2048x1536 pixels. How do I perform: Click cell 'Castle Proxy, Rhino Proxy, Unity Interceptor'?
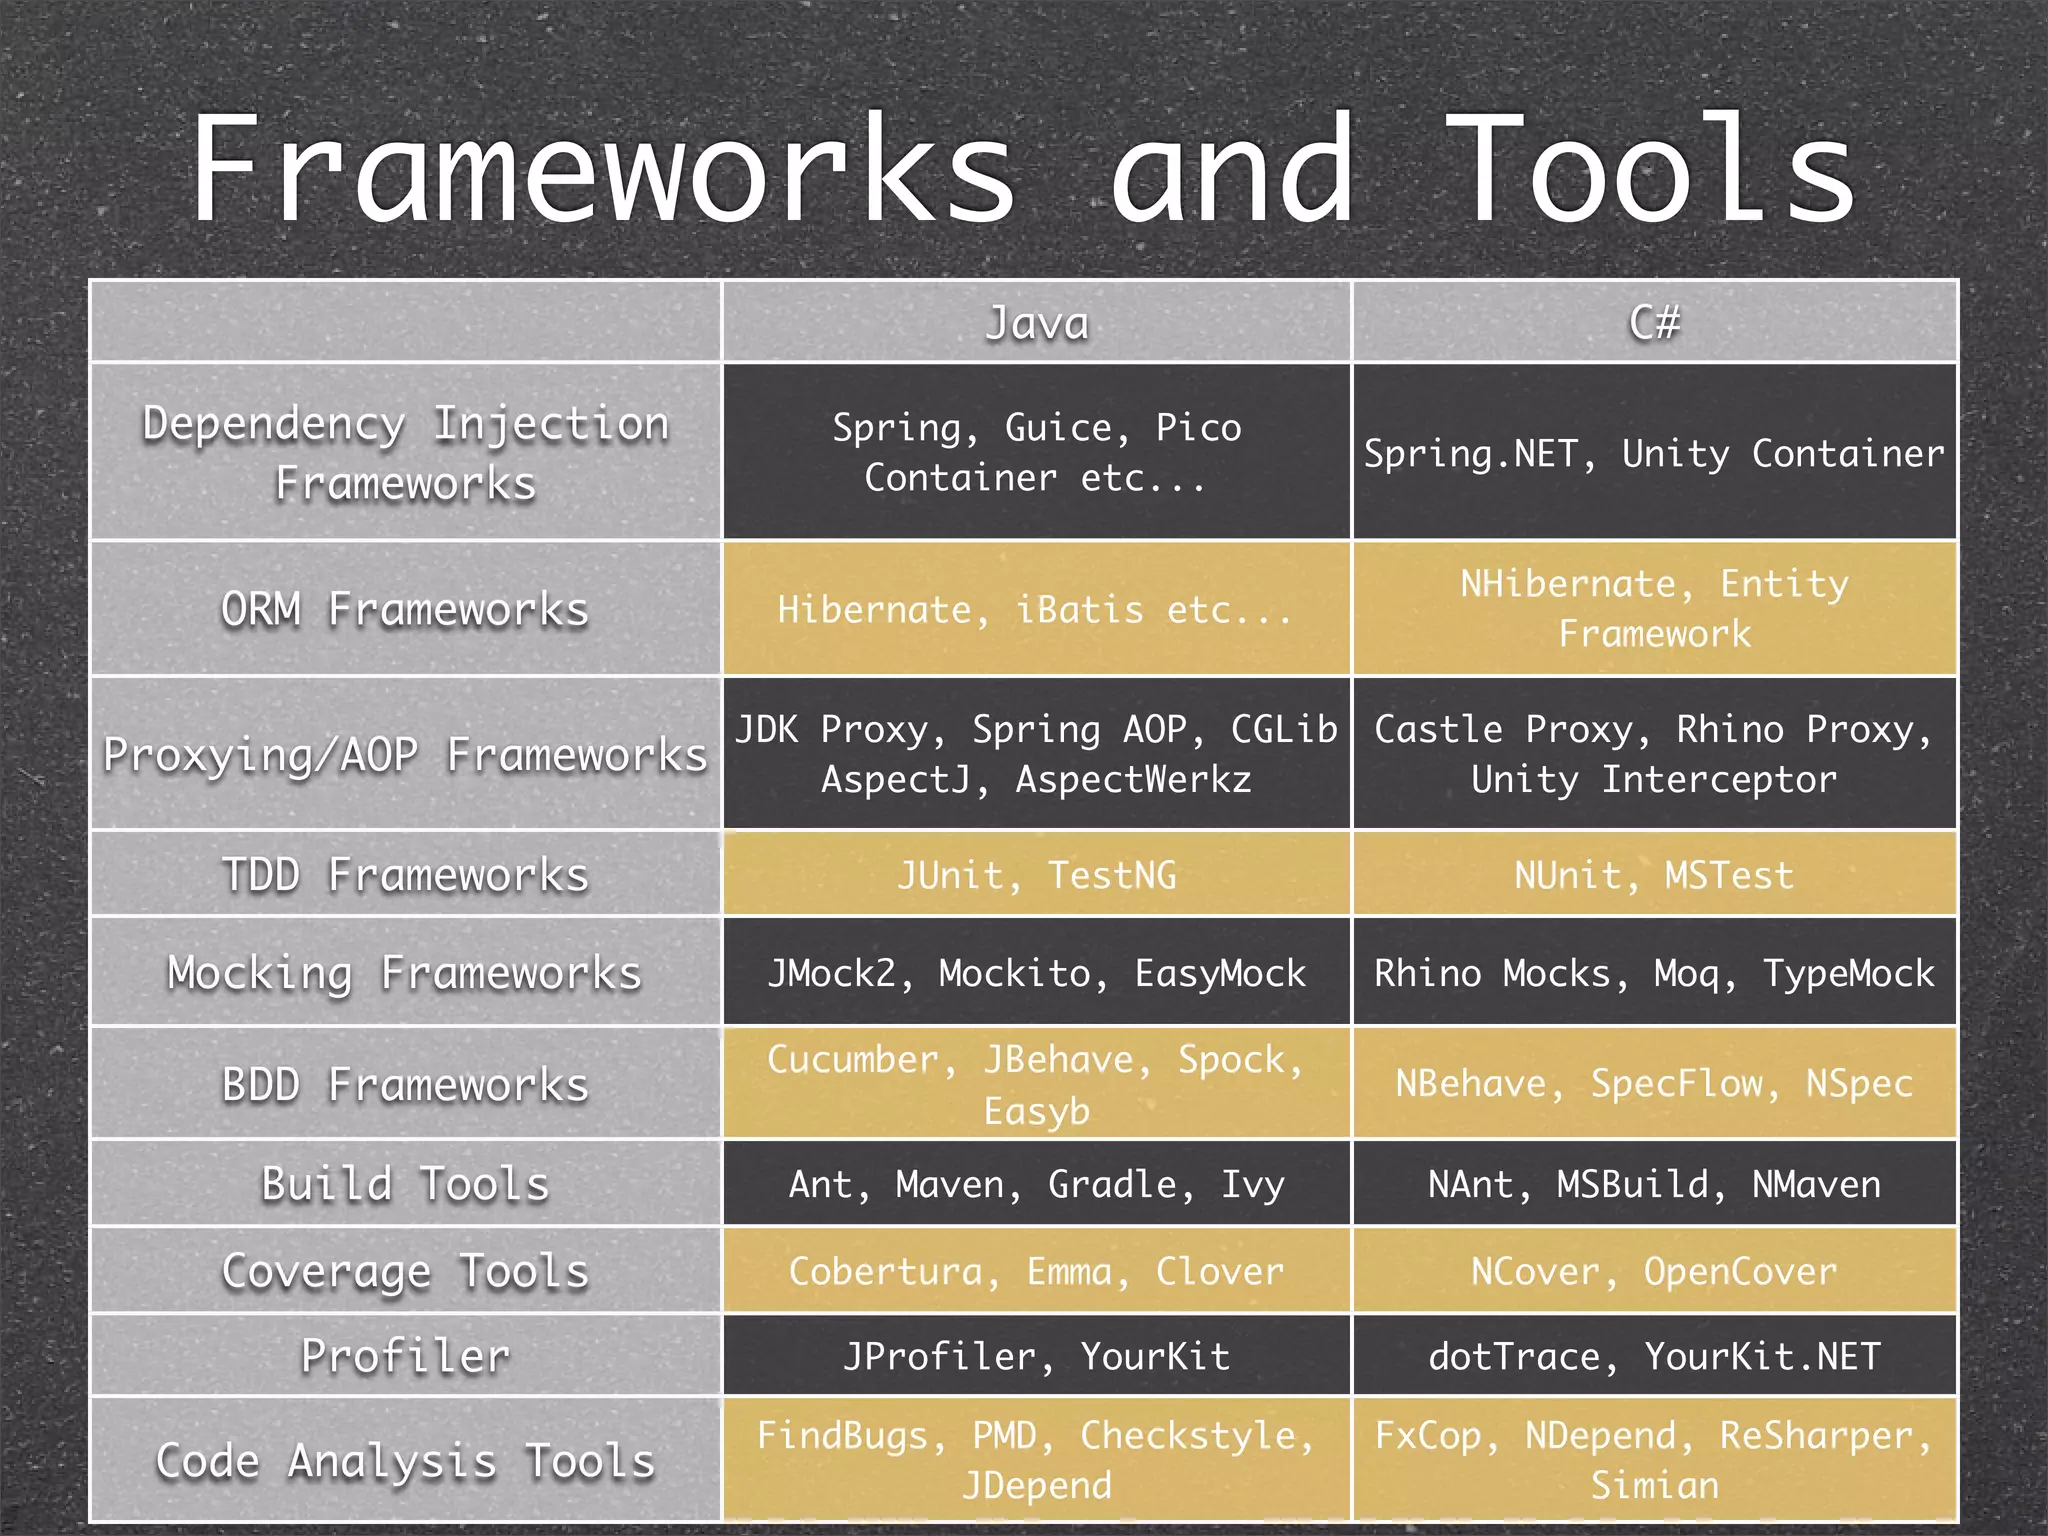pyautogui.click(x=1655, y=754)
